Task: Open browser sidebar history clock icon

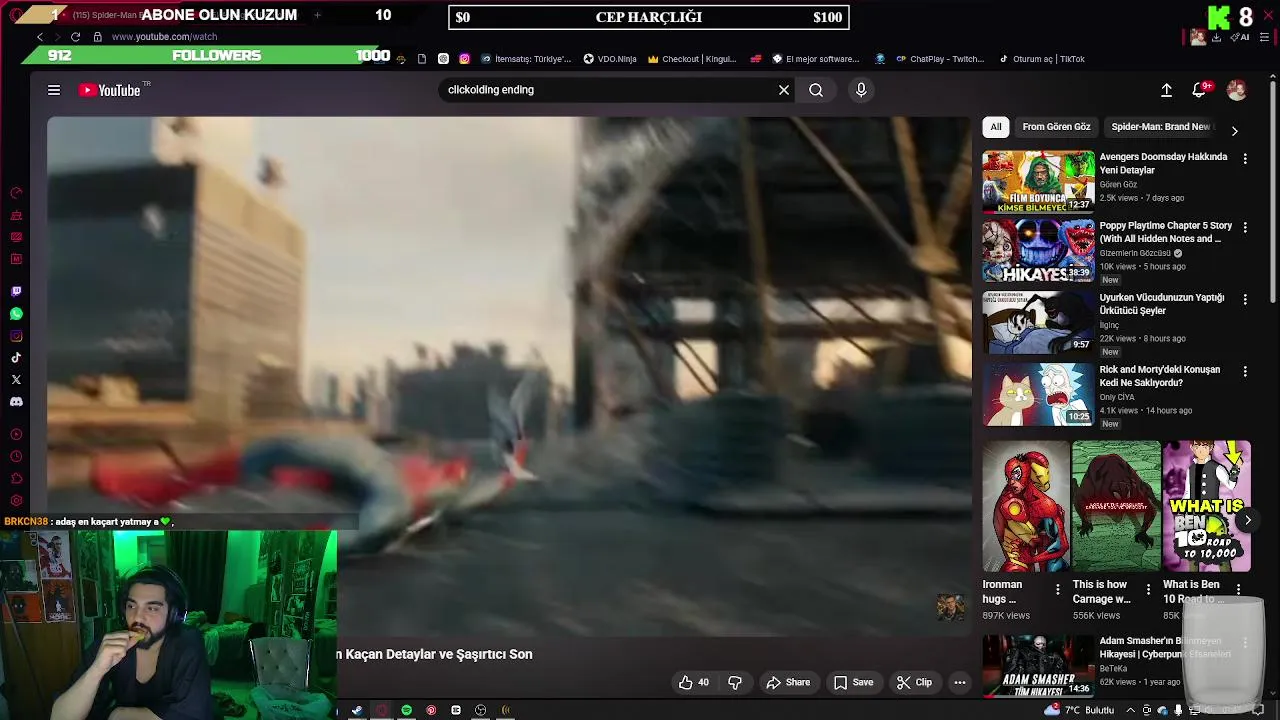Action: (16, 457)
